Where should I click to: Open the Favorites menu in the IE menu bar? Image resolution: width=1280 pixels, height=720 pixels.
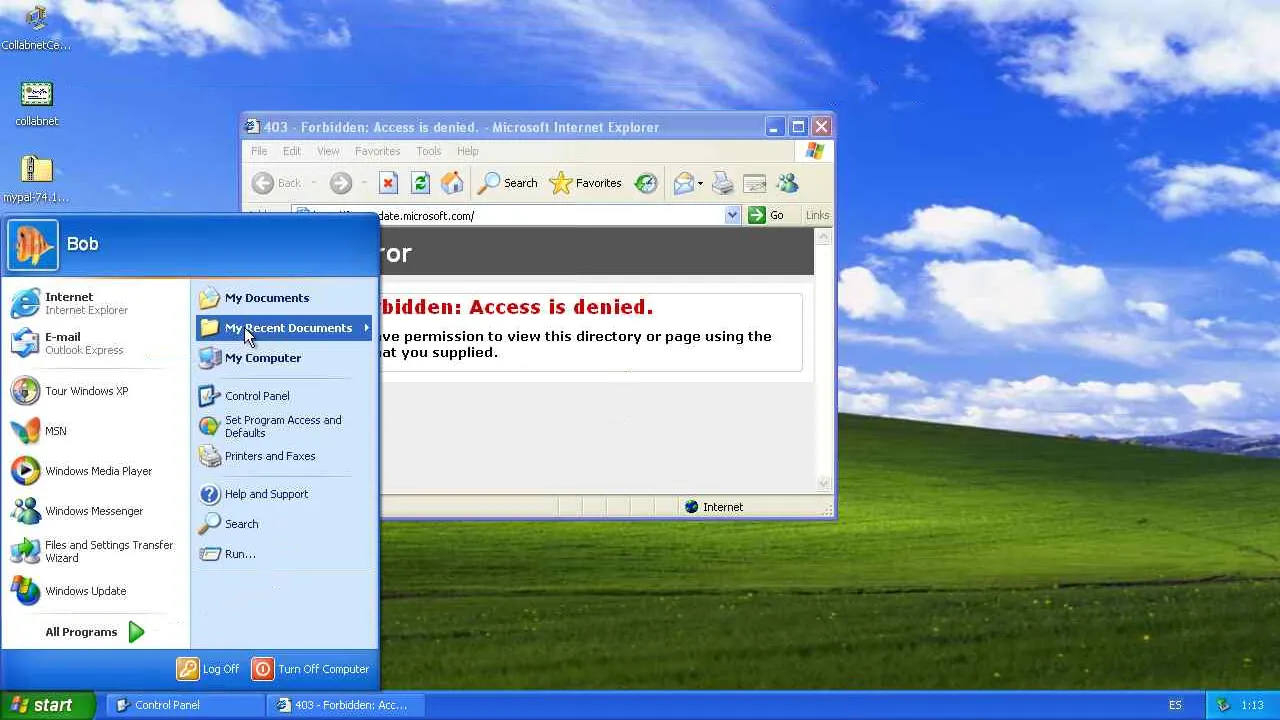(x=377, y=151)
